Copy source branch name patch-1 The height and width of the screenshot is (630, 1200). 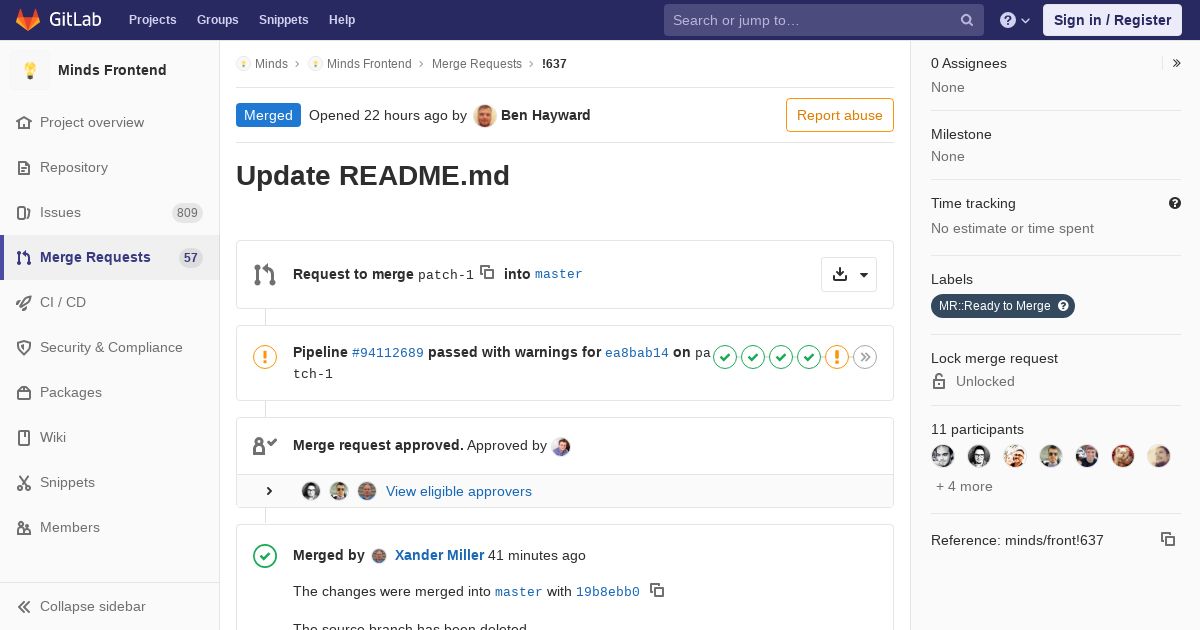pyautogui.click(x=487, y=272)
